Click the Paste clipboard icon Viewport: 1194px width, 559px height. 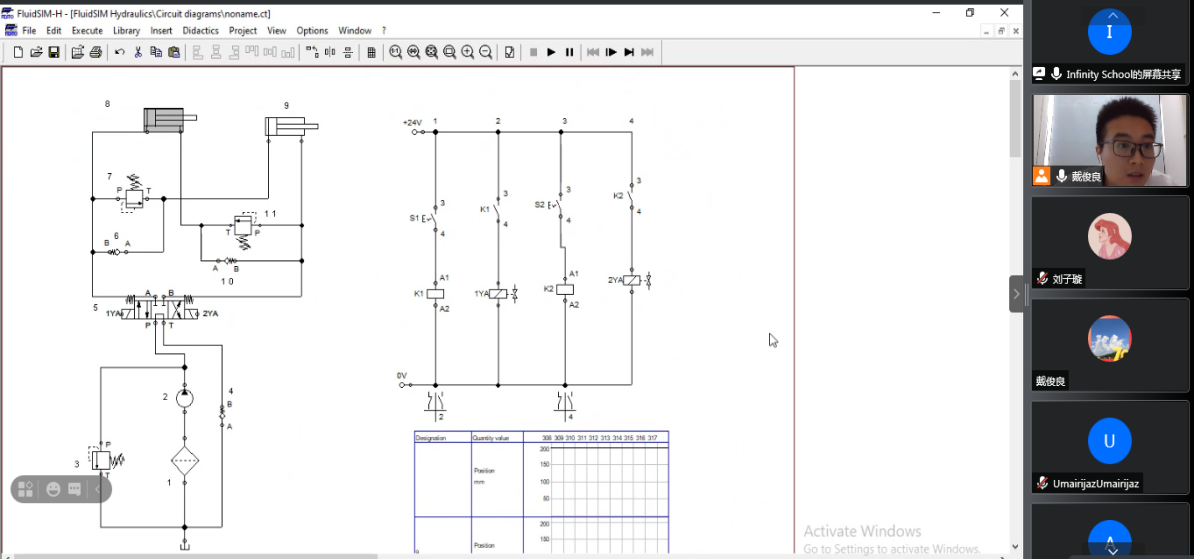174,52
